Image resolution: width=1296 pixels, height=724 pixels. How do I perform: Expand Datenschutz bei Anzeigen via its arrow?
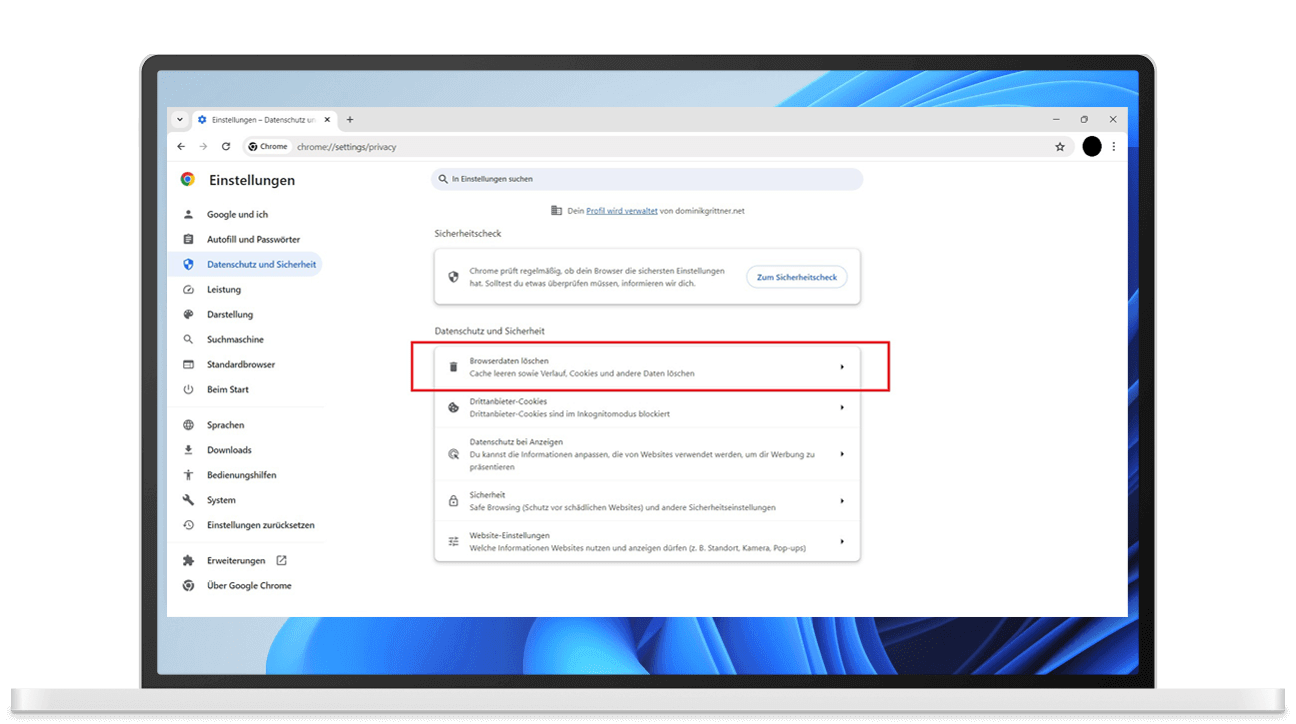(x=842, y=454)
